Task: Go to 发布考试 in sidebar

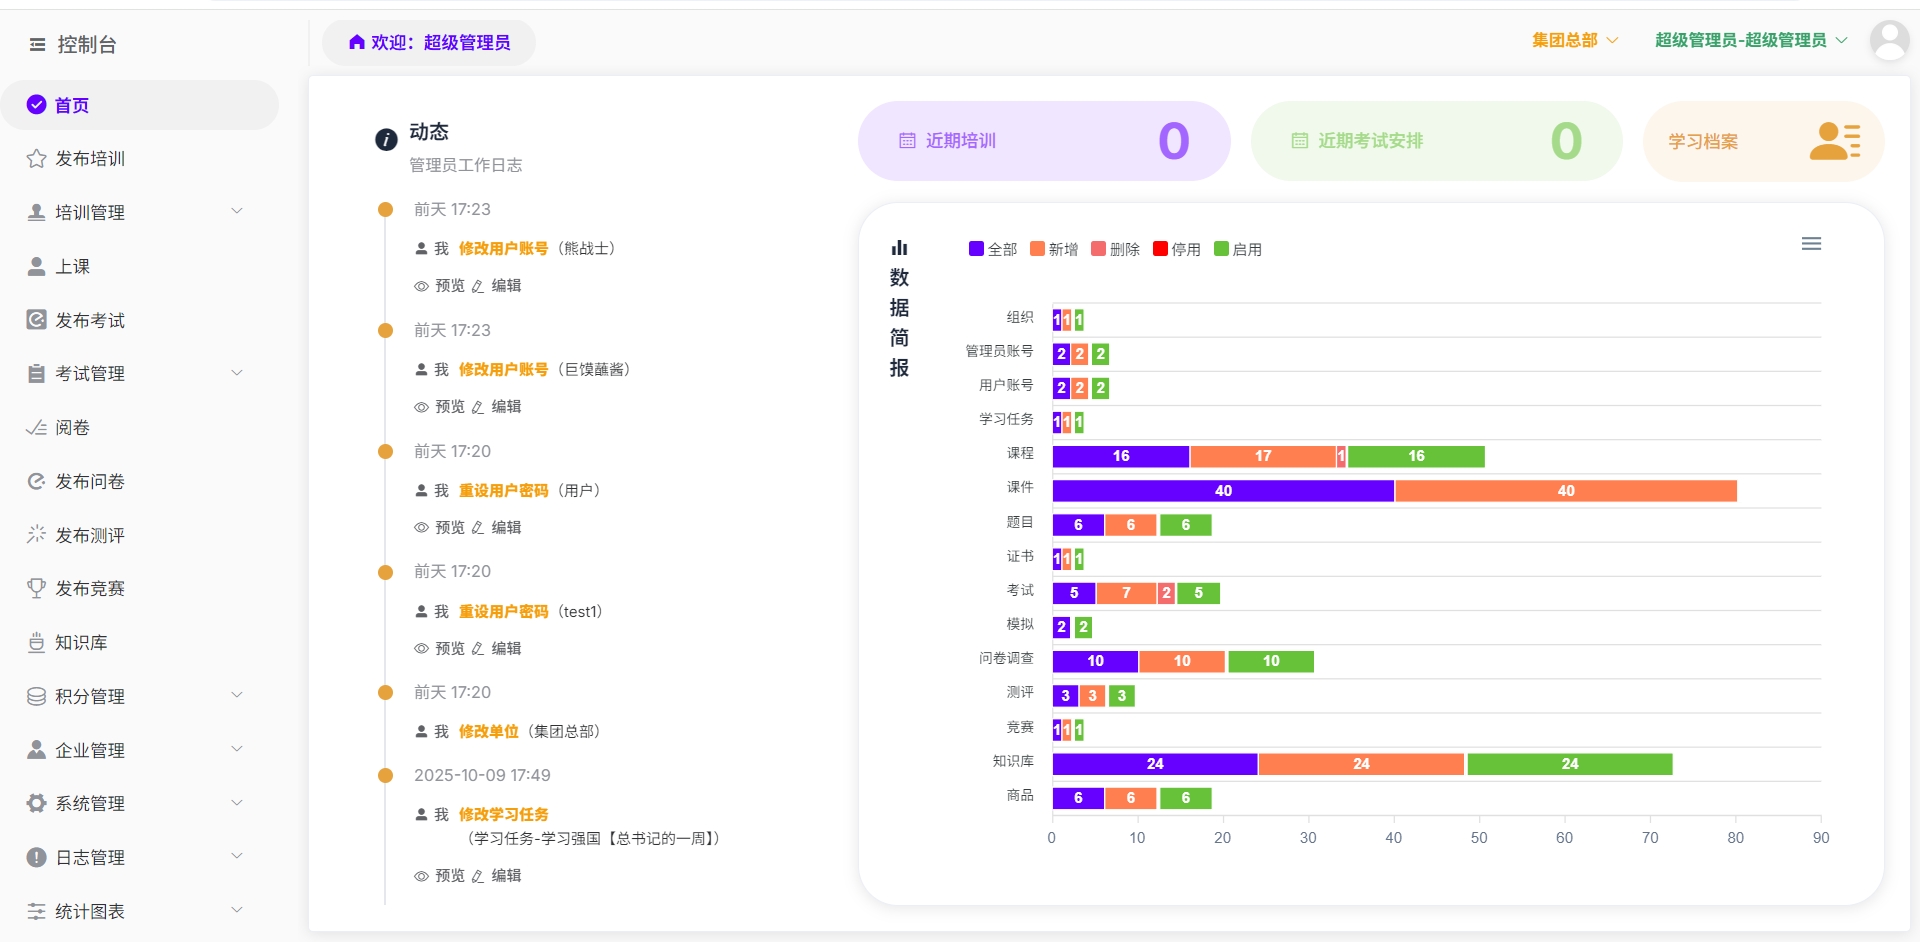Action: 90,320
